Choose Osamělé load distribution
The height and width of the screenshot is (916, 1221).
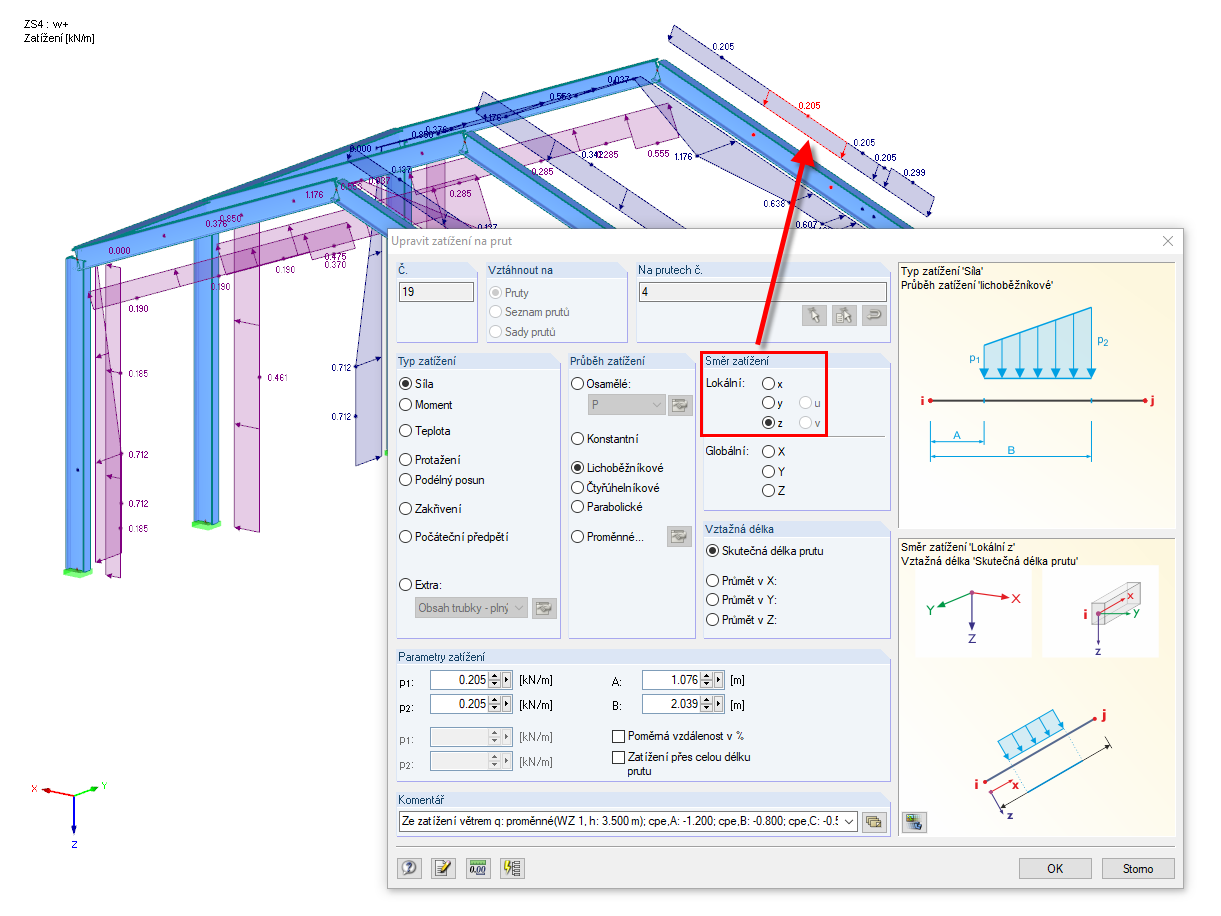577,383
